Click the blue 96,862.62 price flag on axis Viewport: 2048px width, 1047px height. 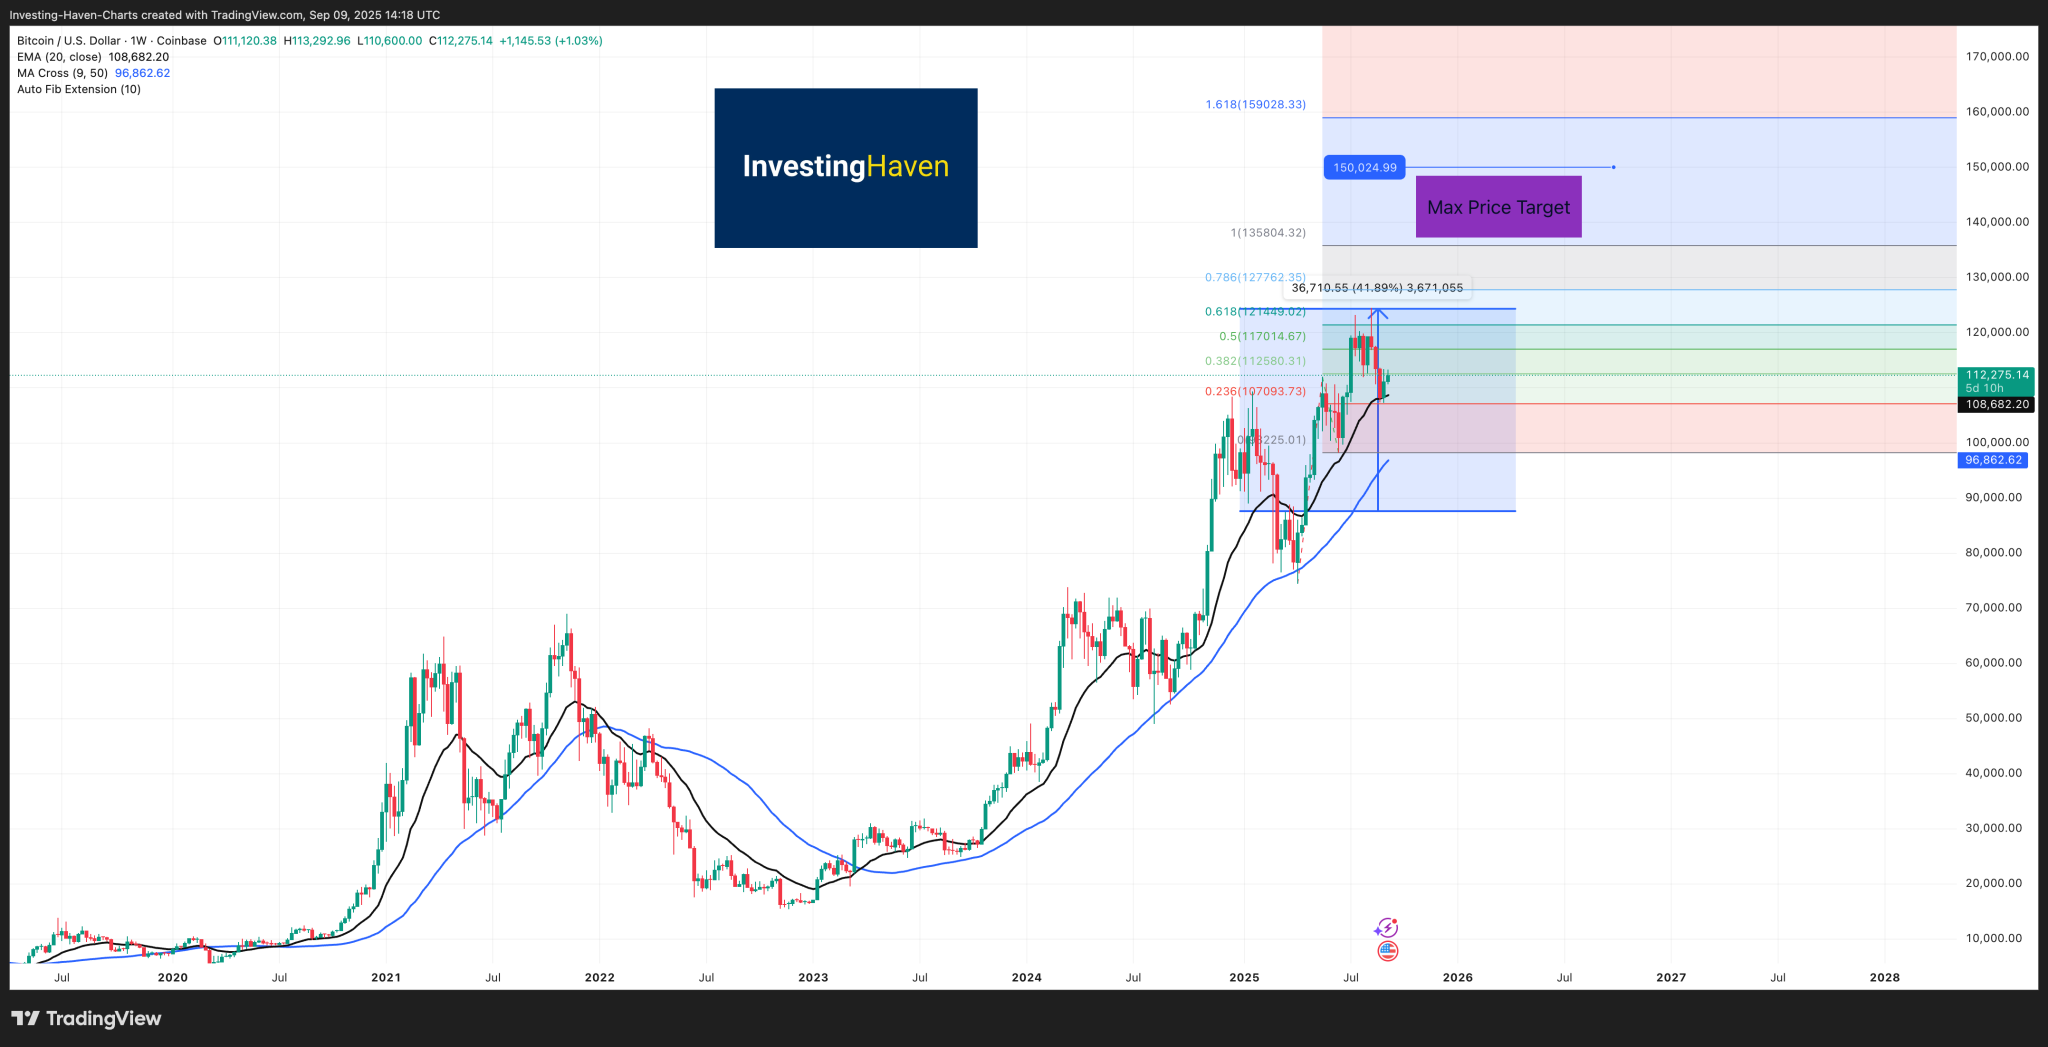[1991, 460]
